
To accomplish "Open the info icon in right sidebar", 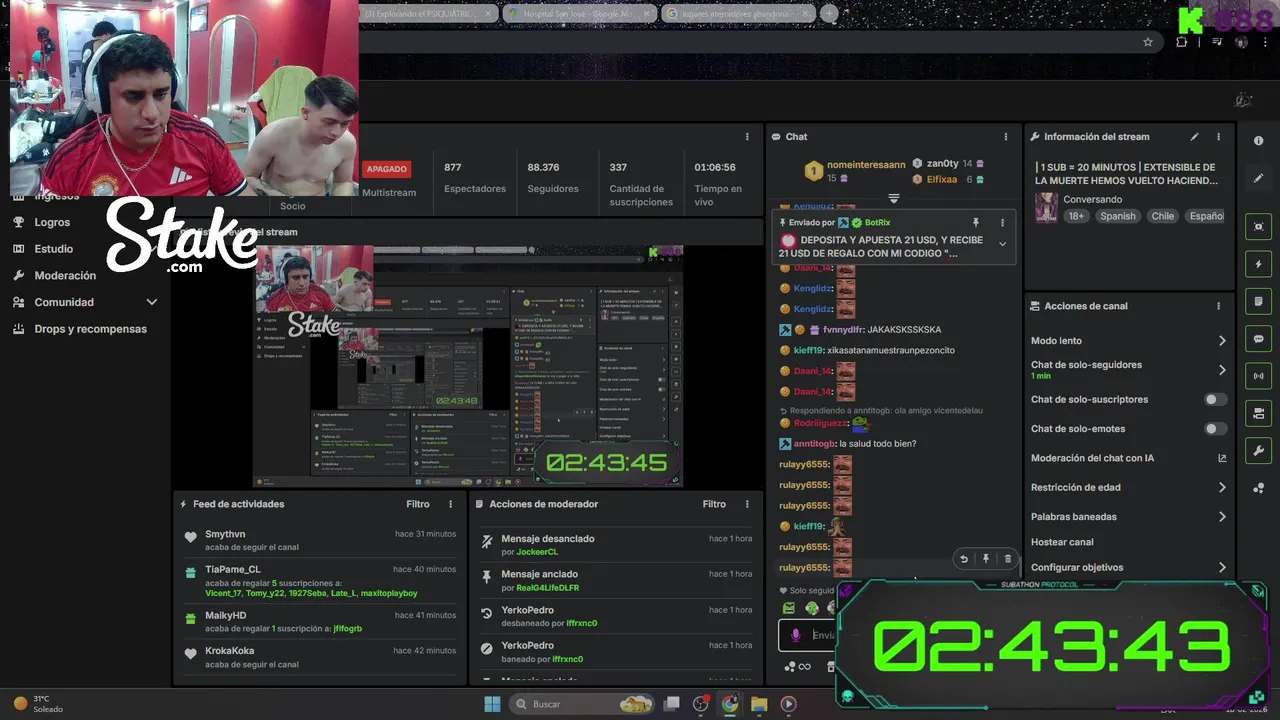I will click(x=1258, y=141).
